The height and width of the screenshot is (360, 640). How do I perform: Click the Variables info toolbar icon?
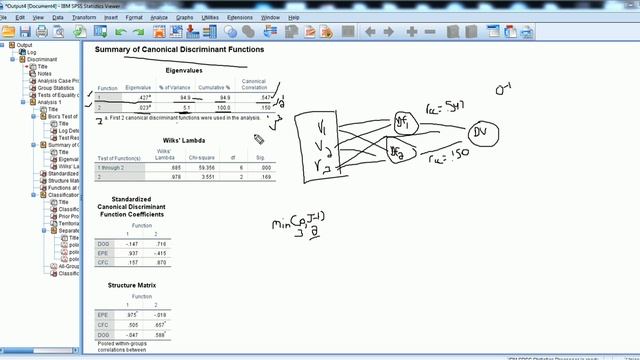pyautogui.click(x=210, y=31)
